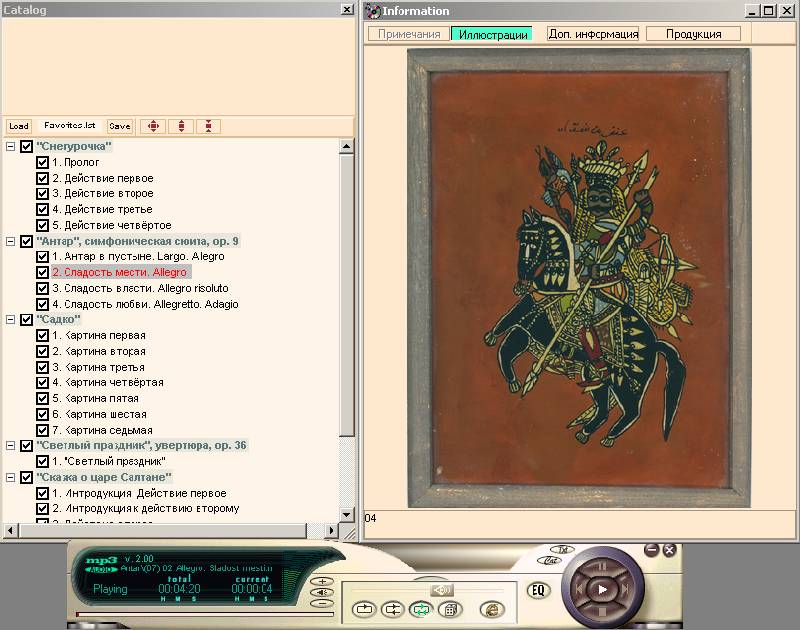Close the Catalog panel
800x630 pixels.
(x=347, y=9)
